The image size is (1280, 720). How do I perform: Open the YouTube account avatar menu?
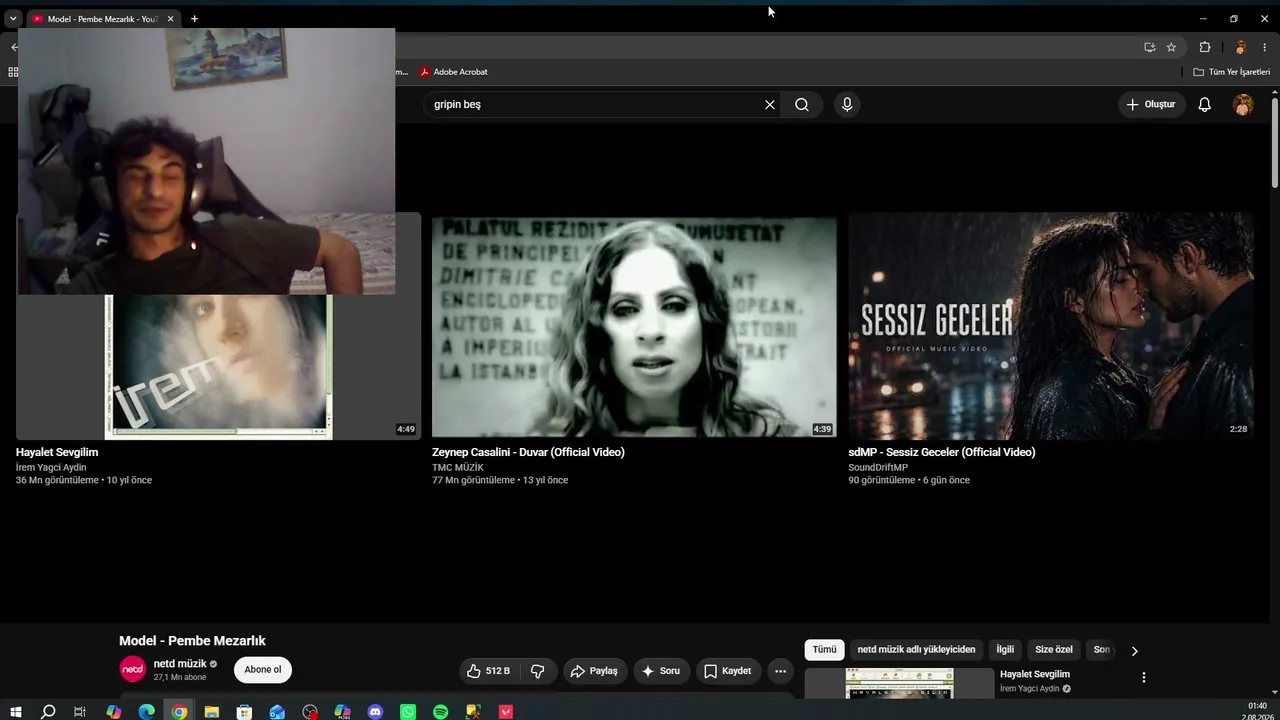click(x=1243, y=104)
